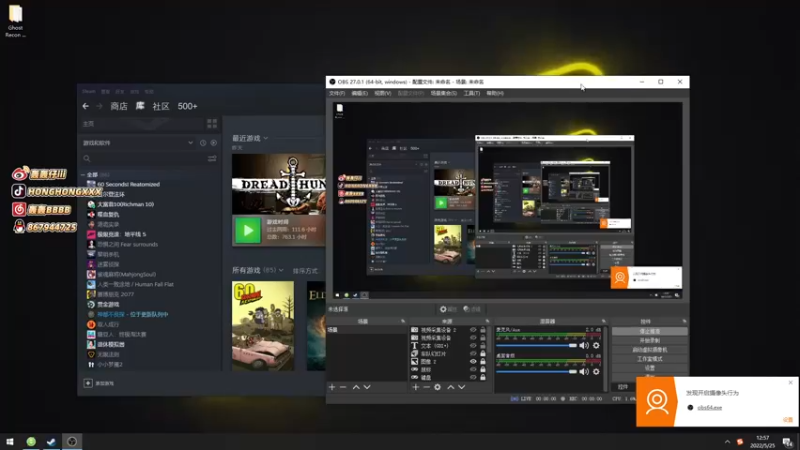Open OBS 设置 button in controls
800x450 pixels.
pos(649,368)
